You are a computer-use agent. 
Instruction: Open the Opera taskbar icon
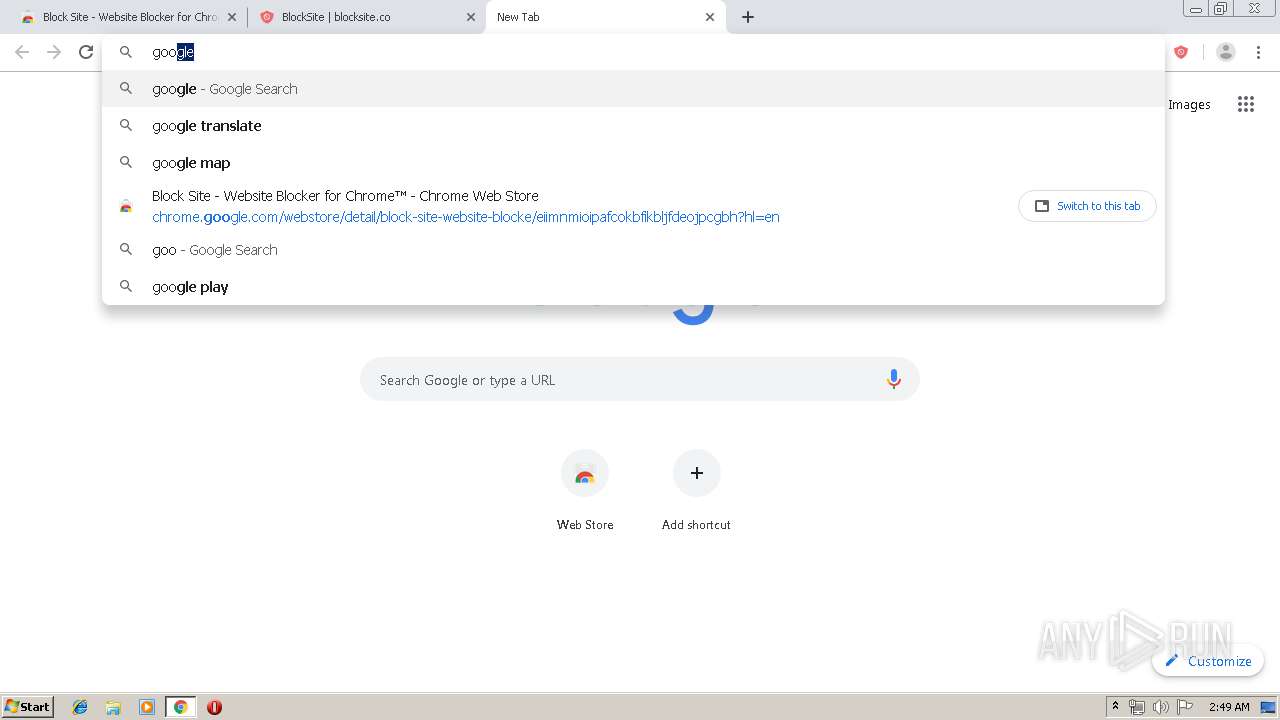214,707
